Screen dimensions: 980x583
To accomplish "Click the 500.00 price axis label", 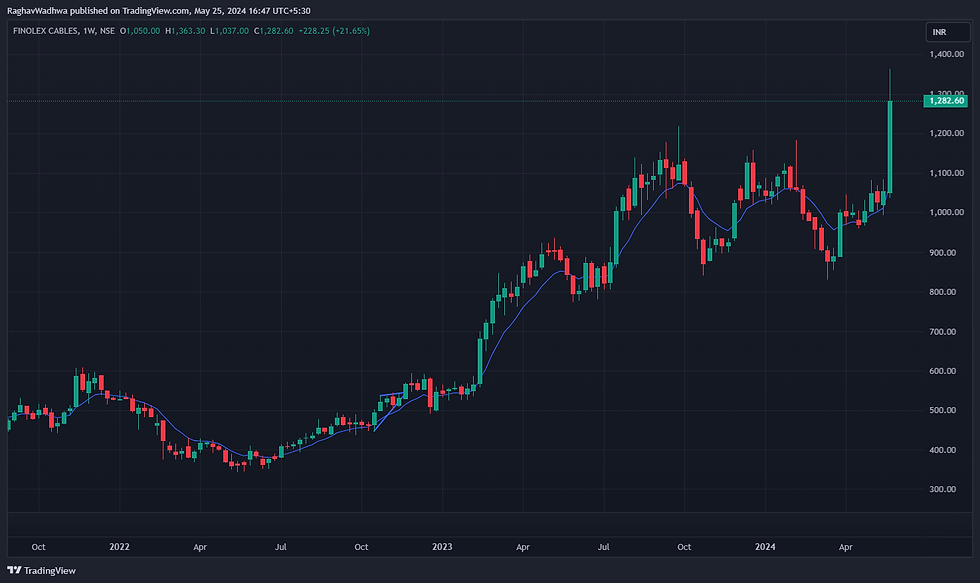I will [942, 411].
